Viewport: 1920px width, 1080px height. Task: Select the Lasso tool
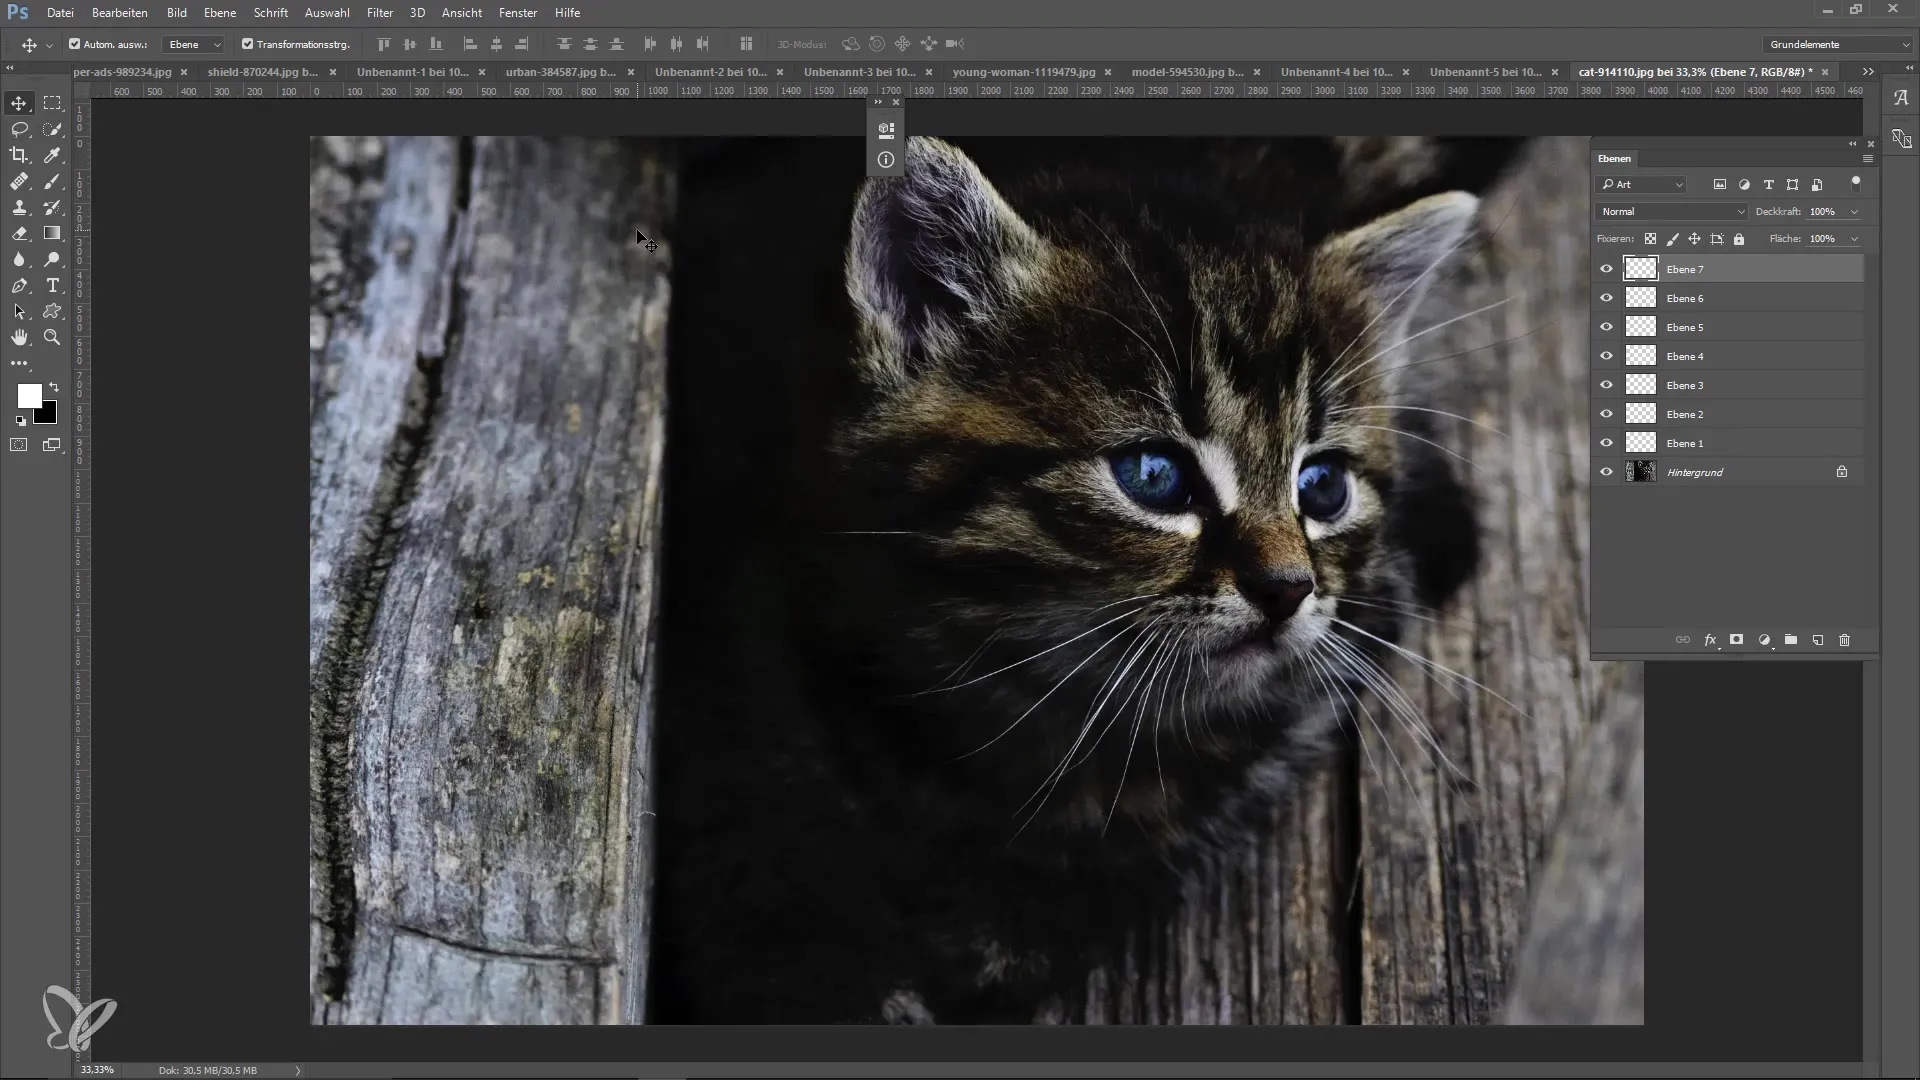[19, 129]
